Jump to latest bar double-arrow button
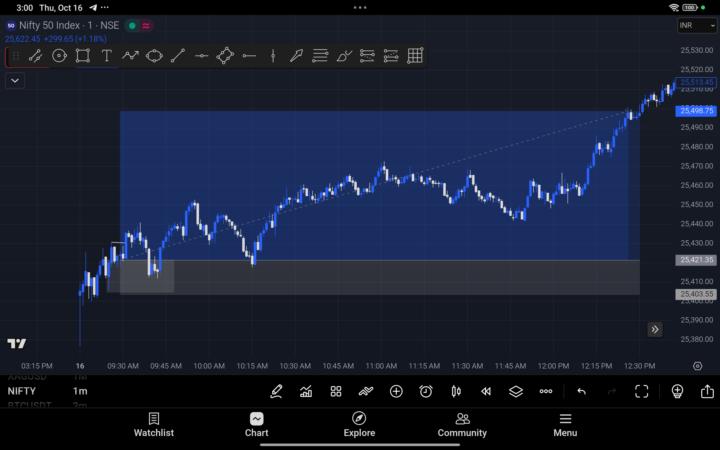The width and height of the screenshot is (720, 450). coord(655,329)
